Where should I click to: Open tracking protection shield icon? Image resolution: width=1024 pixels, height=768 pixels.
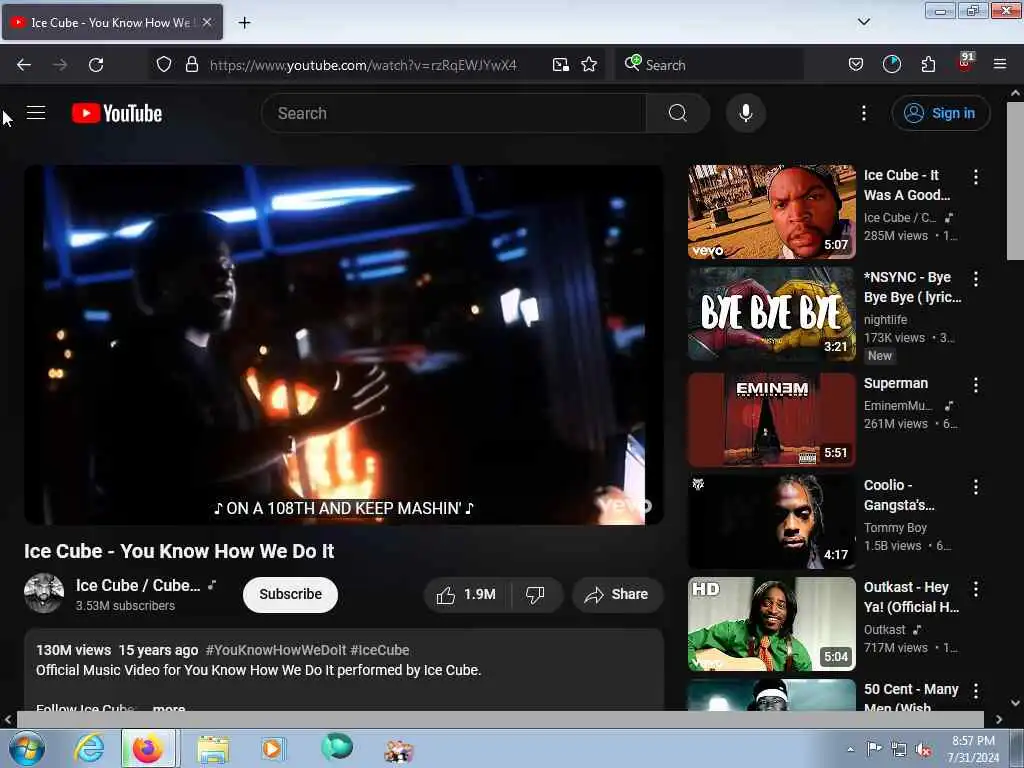tap(164, 65)
